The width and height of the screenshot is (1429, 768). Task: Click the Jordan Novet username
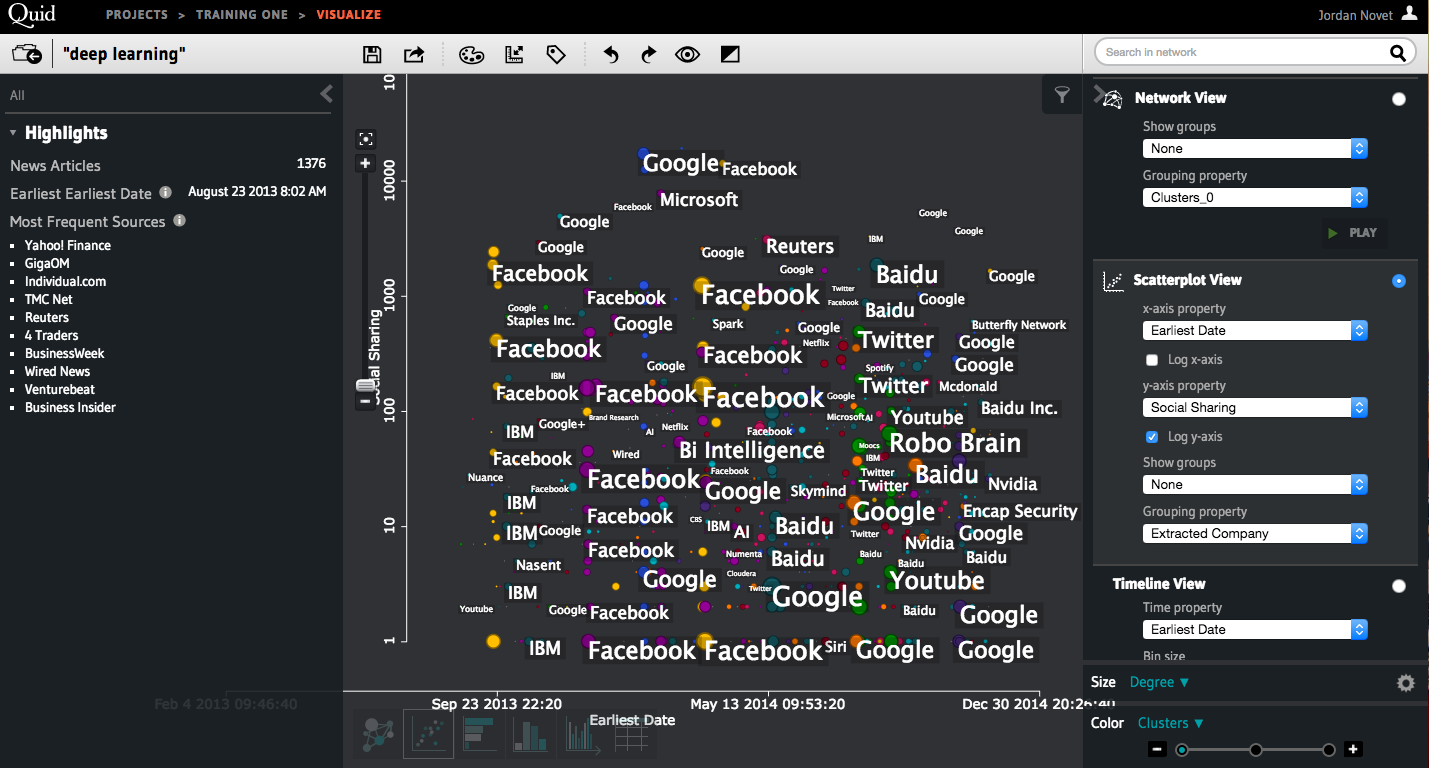pos(1356,15)
